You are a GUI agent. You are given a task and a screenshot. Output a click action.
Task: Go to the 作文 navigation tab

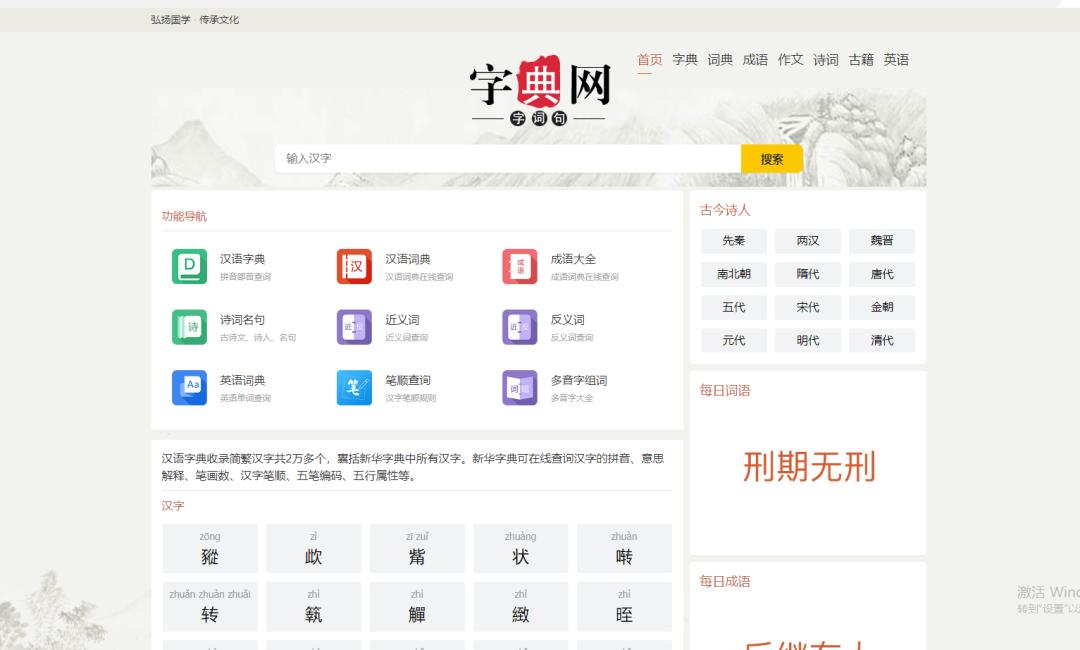pos(790,60)
